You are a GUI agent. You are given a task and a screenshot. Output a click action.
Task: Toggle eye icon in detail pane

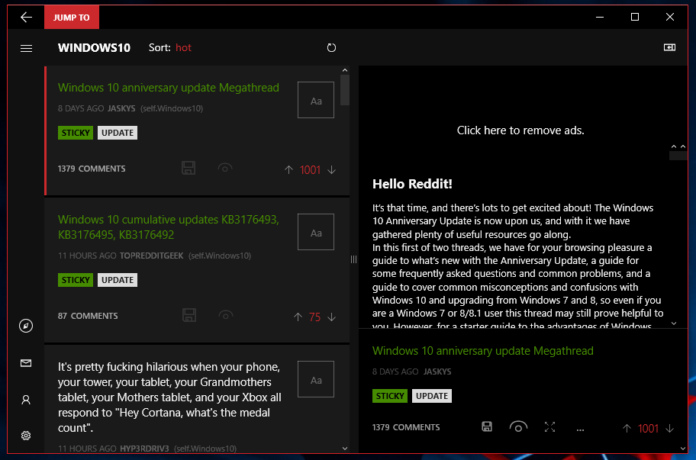pyautogui.click(x=518, y=427)
